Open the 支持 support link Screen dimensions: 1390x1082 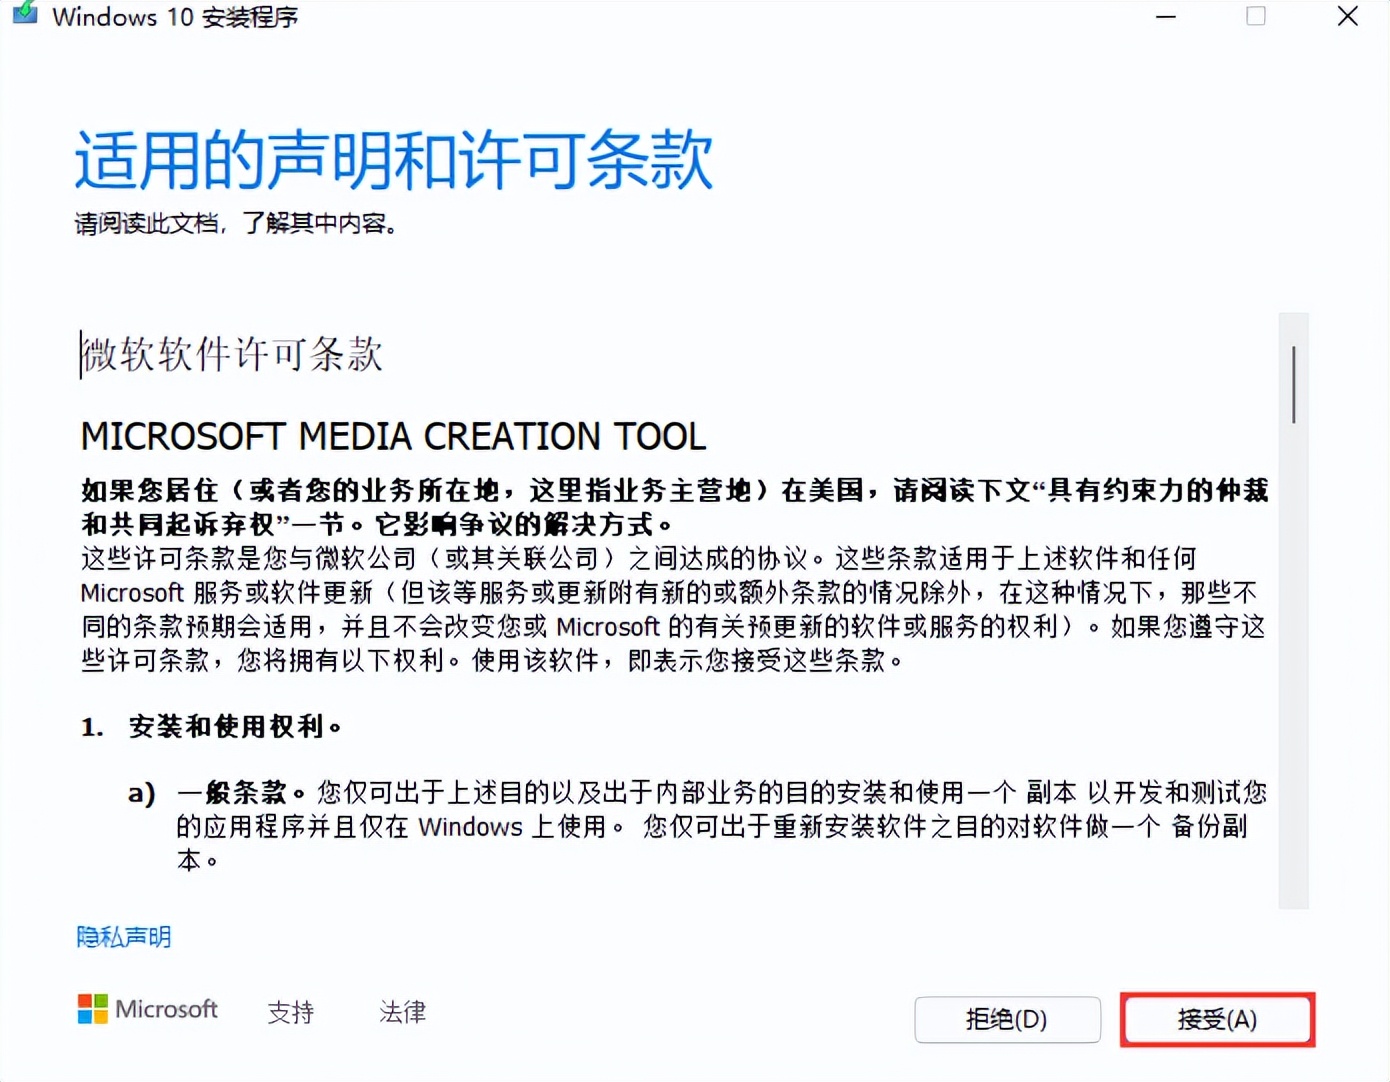pos(291,1013)
